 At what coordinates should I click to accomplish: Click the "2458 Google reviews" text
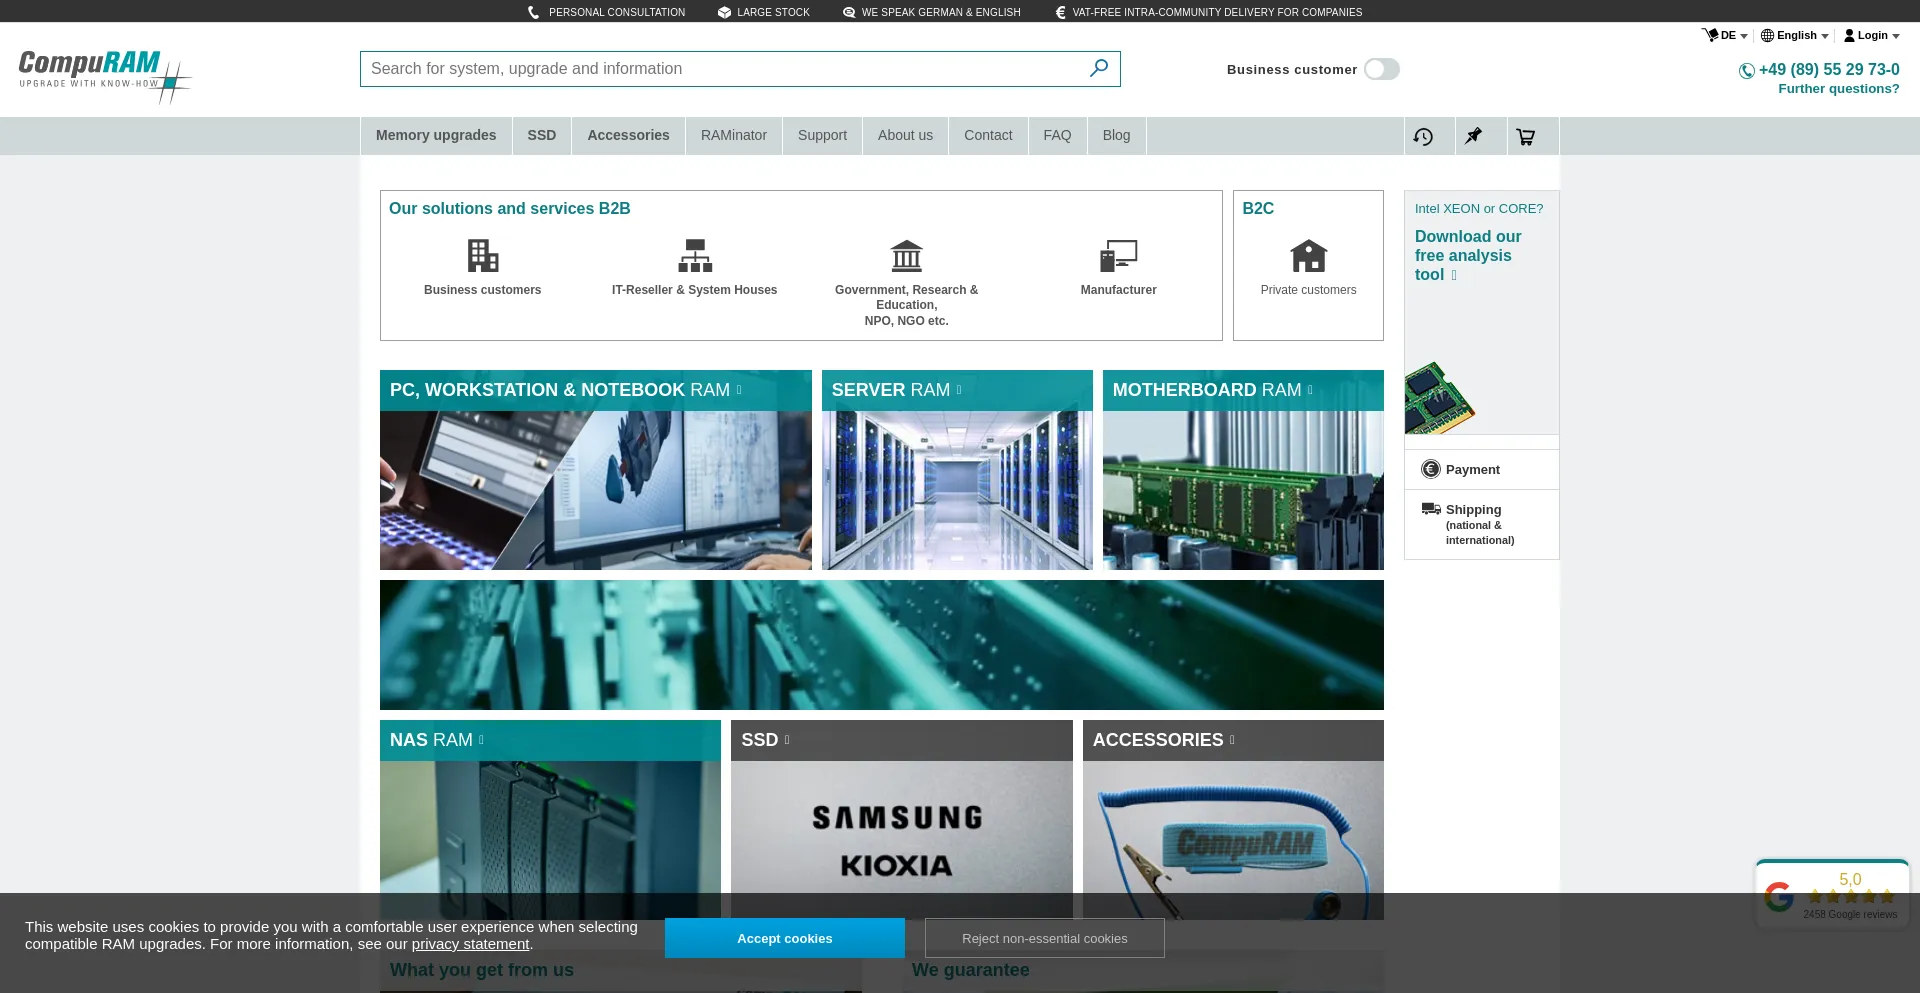click(x=1850, y=914)
